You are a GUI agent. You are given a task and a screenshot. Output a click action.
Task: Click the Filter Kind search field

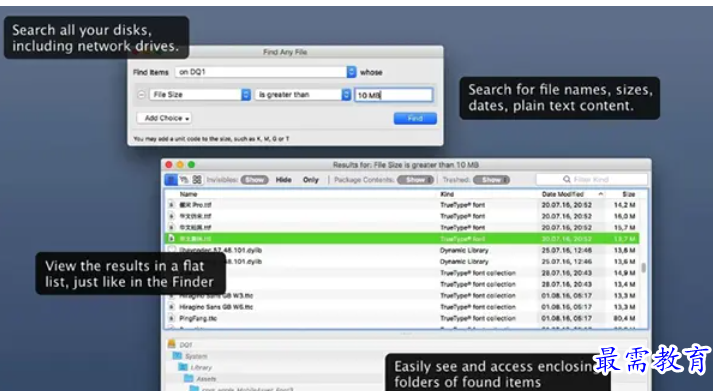pyautogui.click(x=592, y=179)
